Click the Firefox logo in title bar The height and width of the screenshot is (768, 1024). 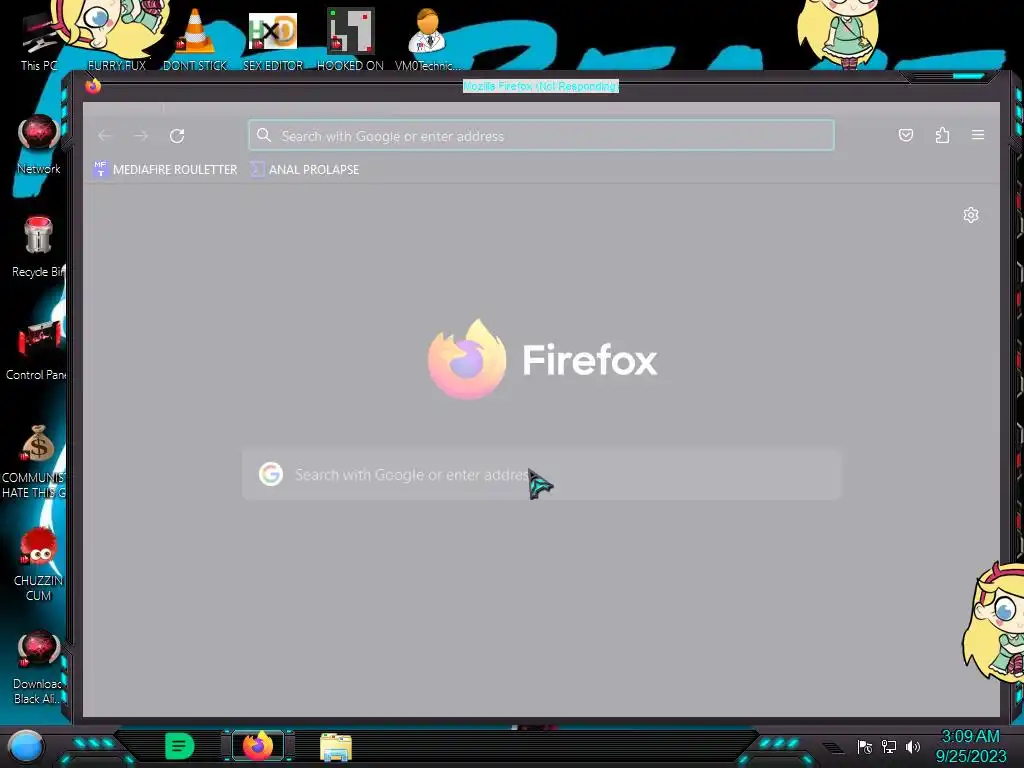(93, 86)
